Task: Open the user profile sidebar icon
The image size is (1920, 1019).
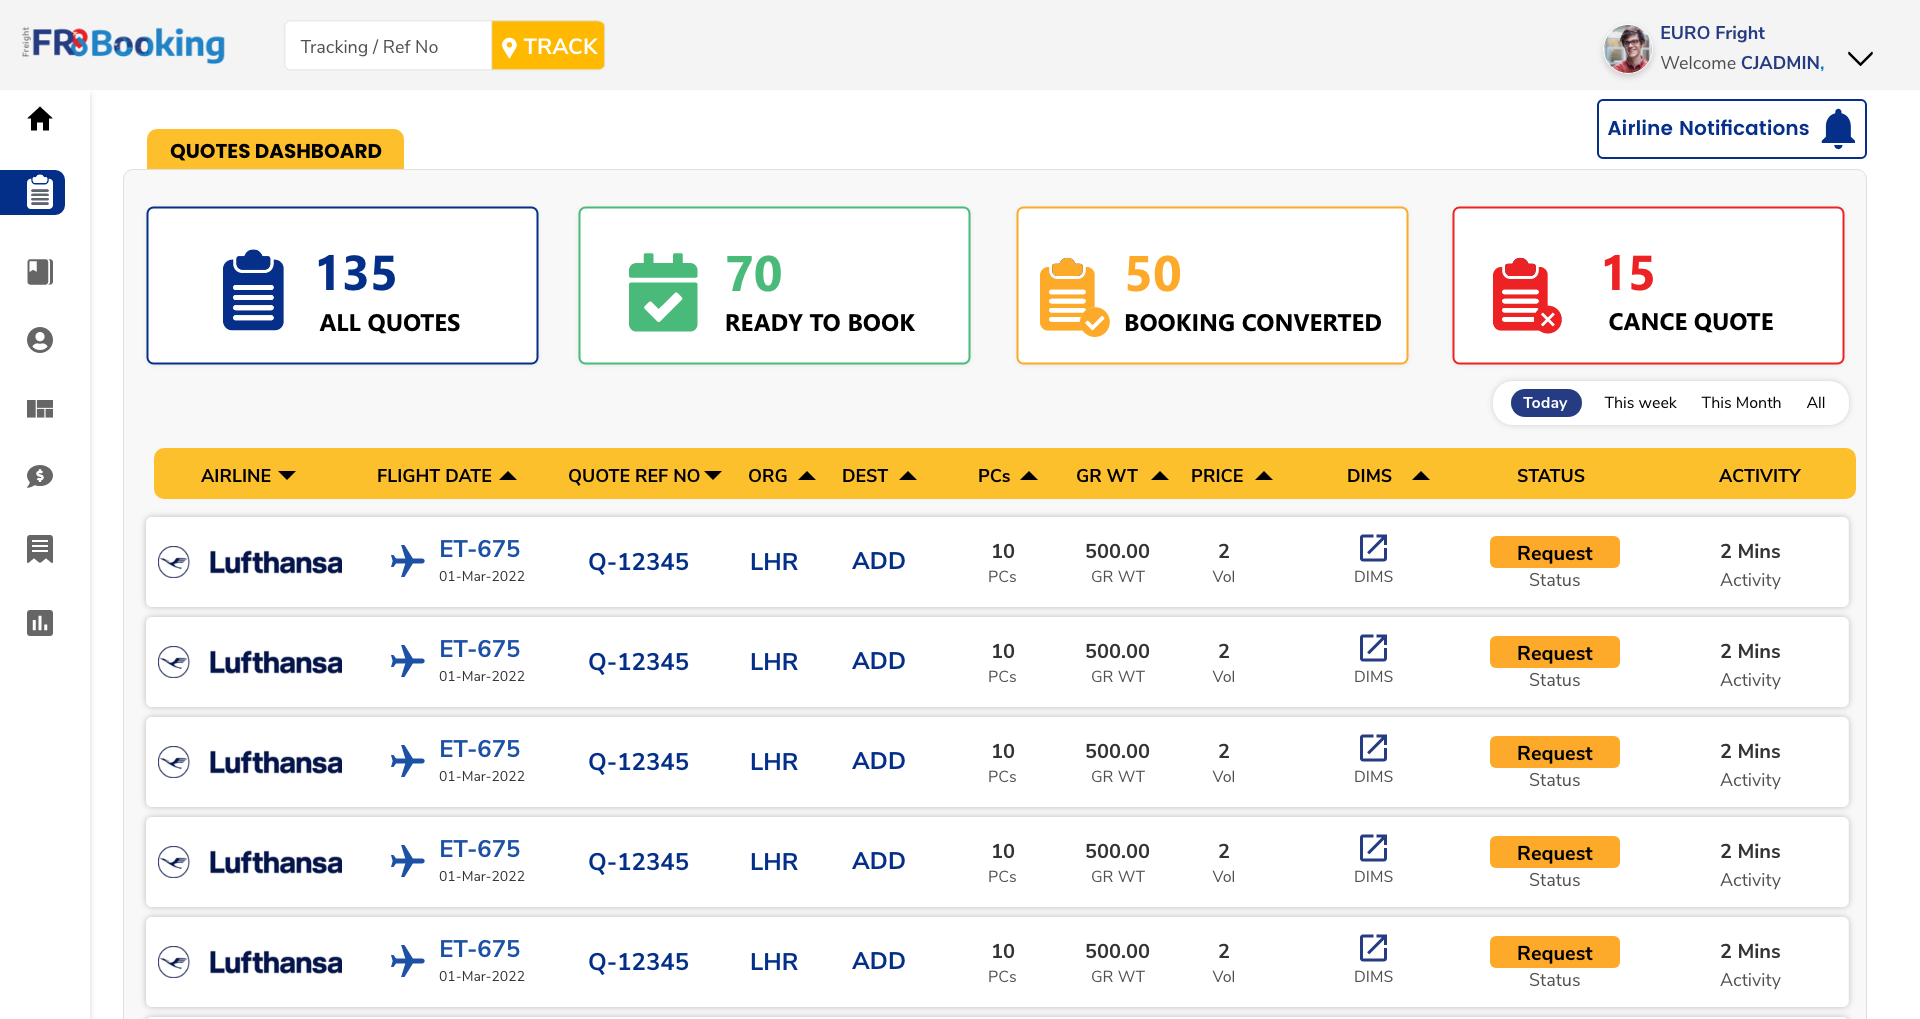Action: [40, 340]
